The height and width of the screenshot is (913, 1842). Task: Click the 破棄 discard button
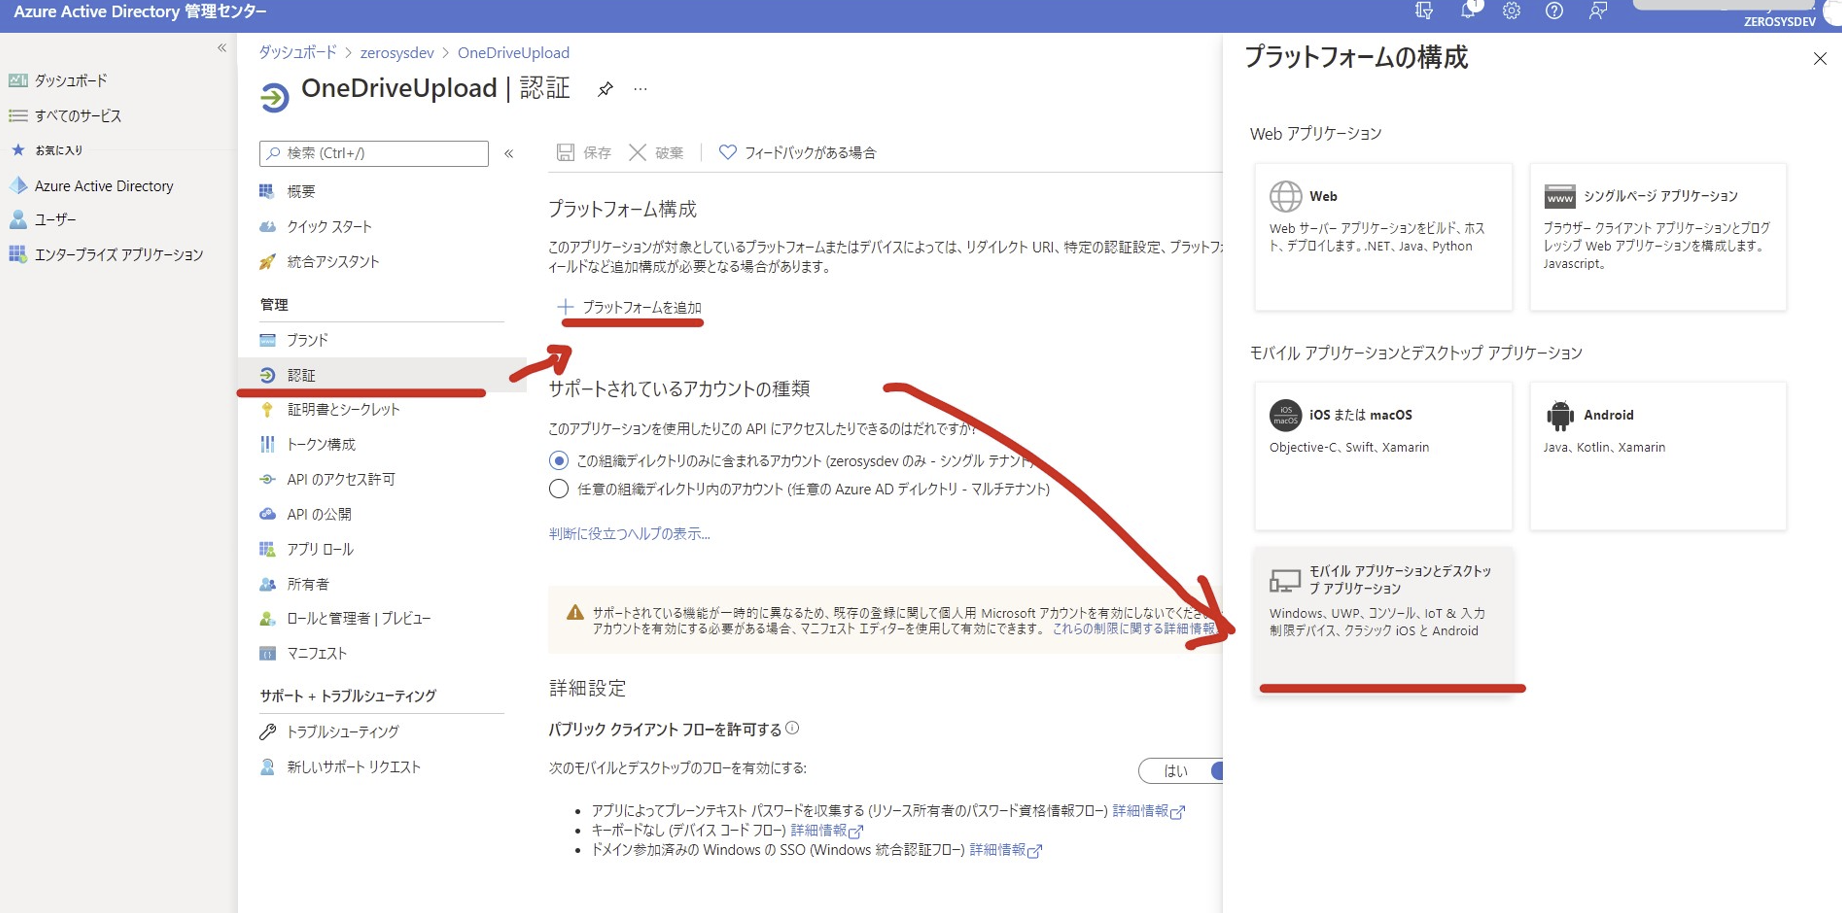click(x=656, y=152)
